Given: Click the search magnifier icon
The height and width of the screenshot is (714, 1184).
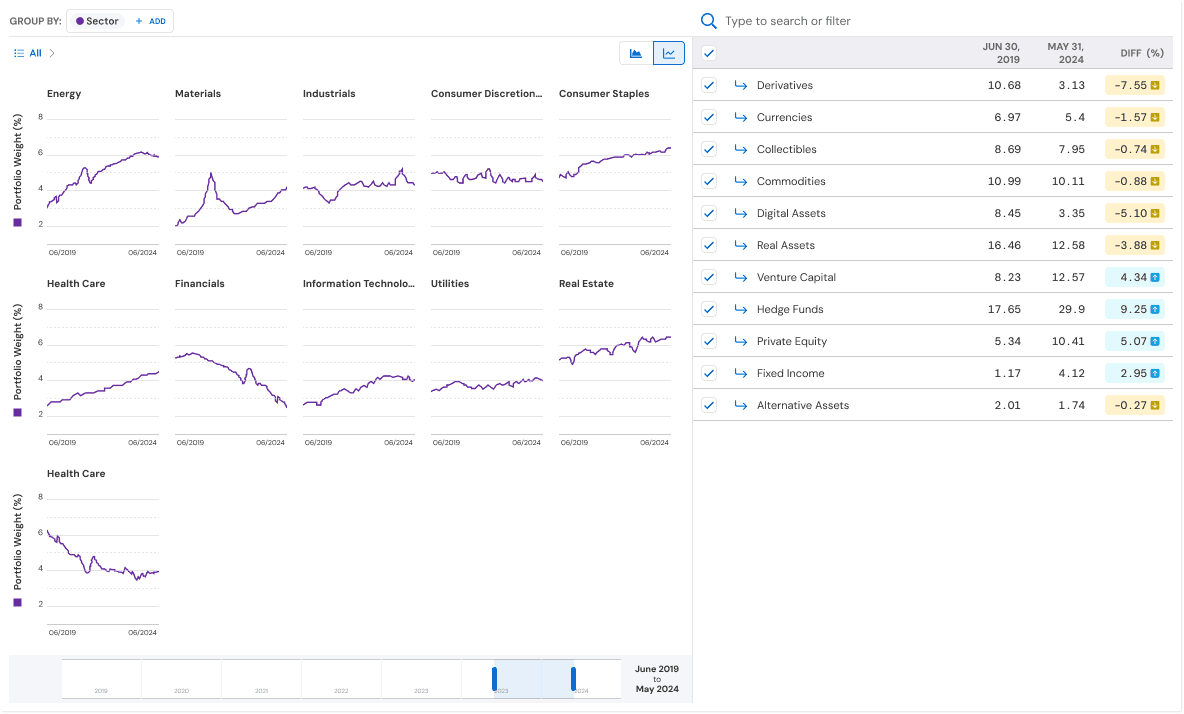Looking at the screenshot, I should (708, 21).
